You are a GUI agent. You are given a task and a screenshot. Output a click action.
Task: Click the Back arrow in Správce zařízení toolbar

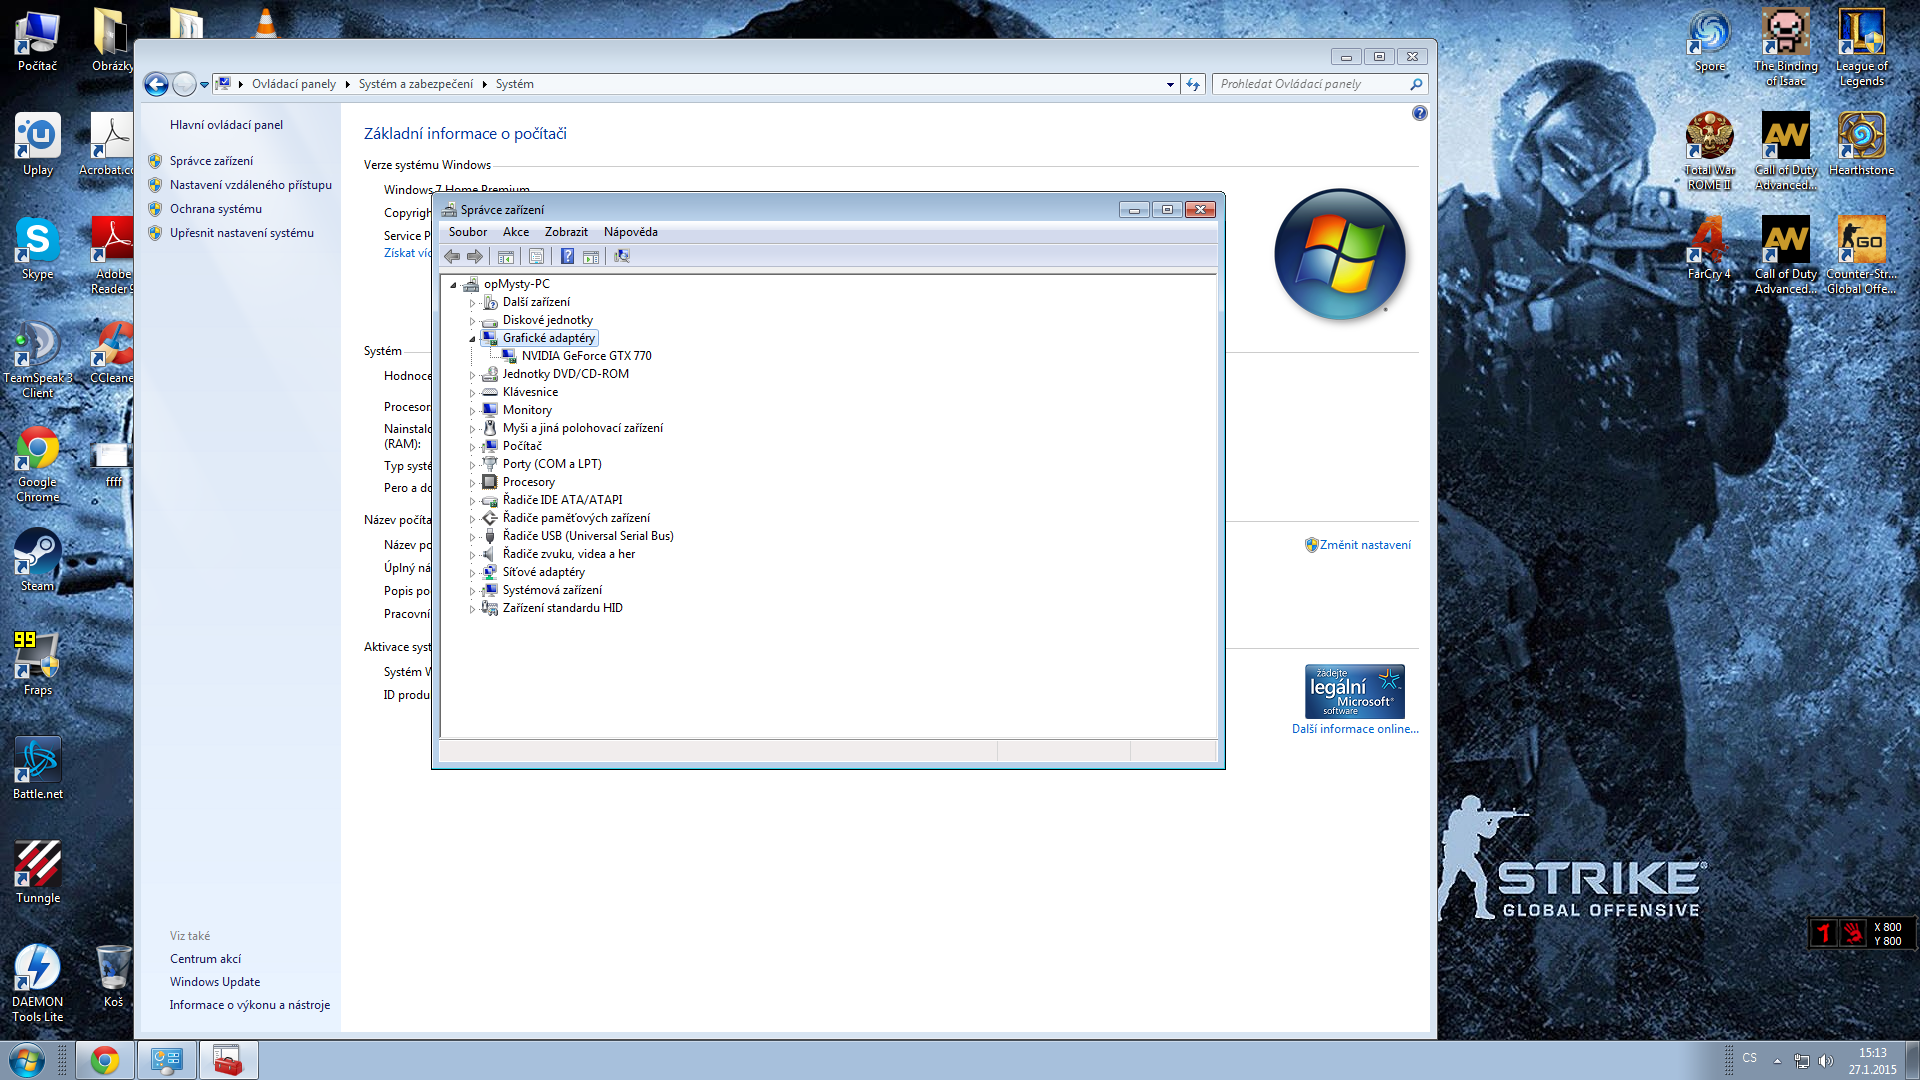pos(452,256)
